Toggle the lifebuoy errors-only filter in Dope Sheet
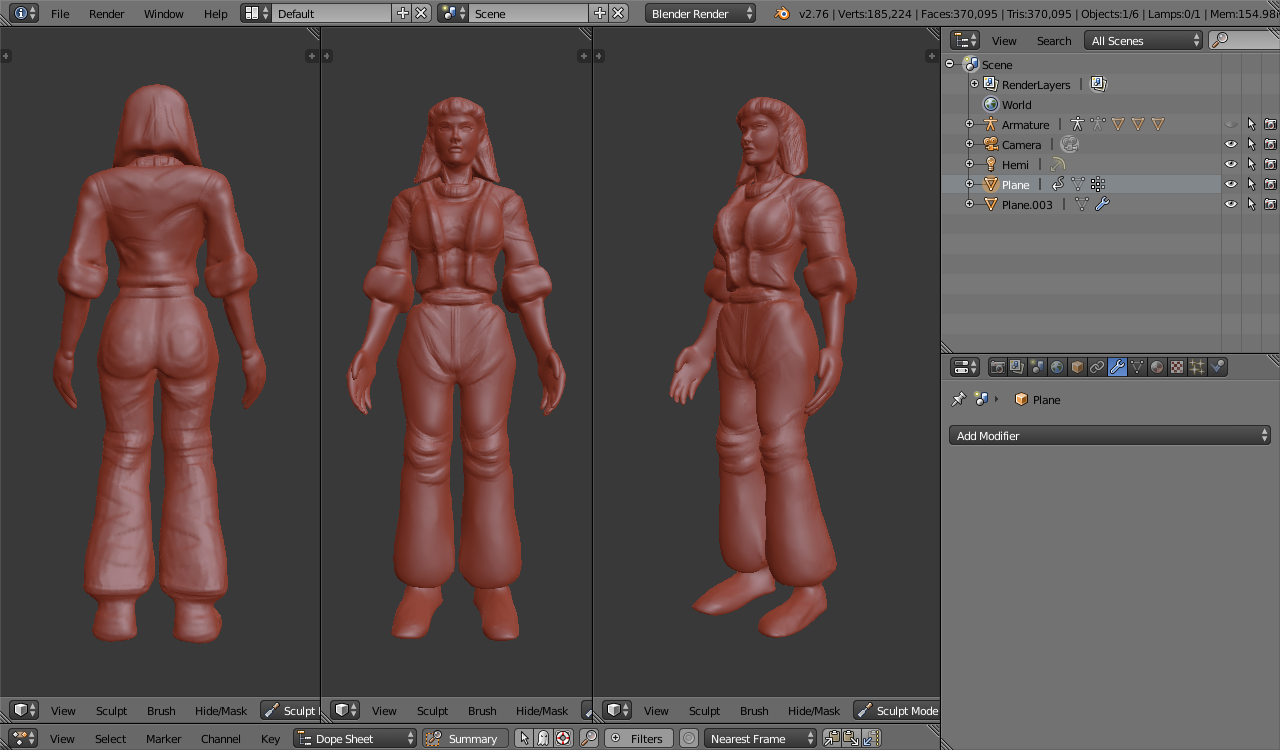Image resolution: width=1280 pixels, height=750 pixels. pyautogui.click(x=563, y=738)
